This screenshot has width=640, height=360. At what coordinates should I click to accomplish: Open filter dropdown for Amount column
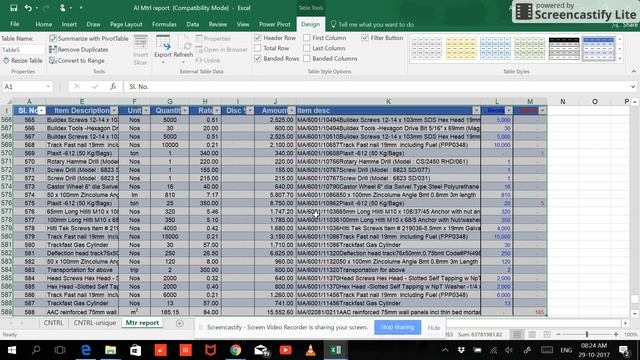(x=291, y=111)
